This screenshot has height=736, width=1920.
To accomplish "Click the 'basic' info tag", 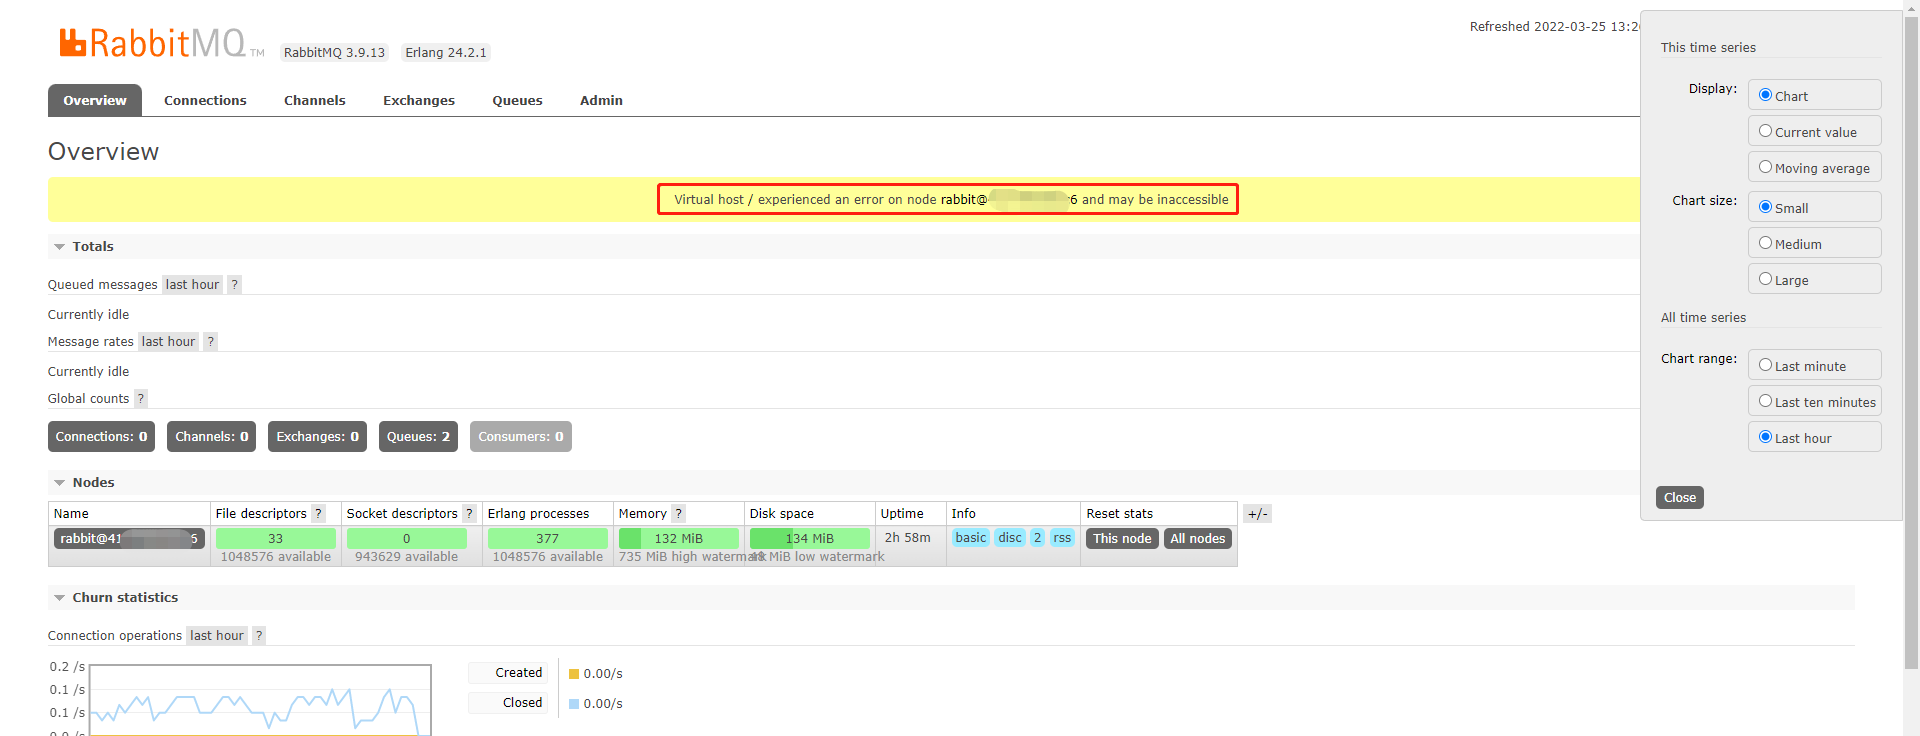I will (971, 538).
